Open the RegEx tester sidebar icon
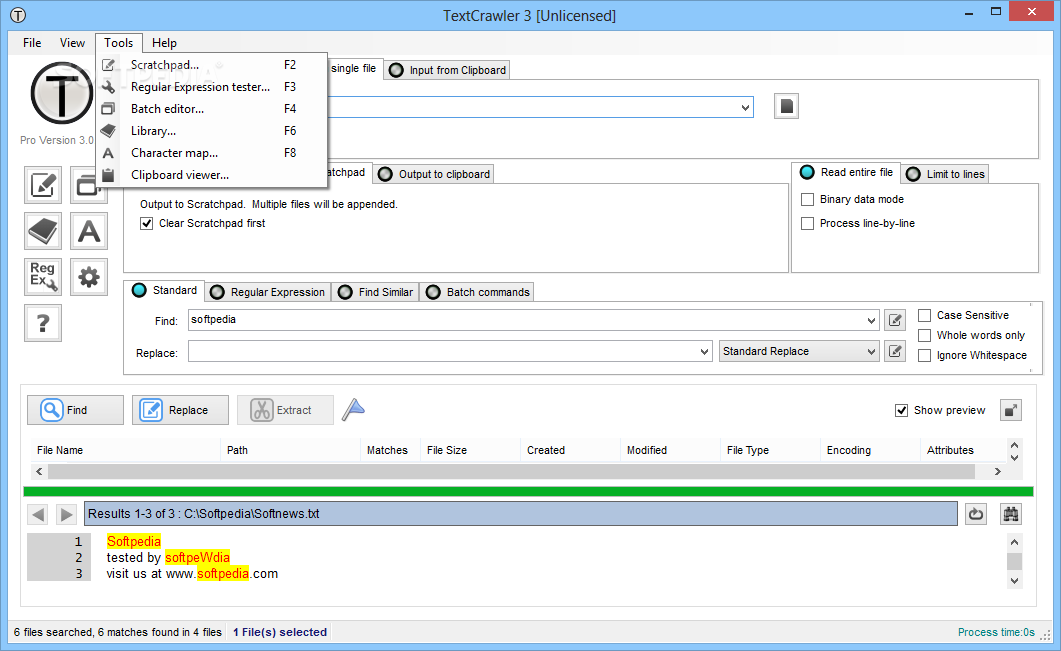This screenshot has height=651, width=1061. 43,277
